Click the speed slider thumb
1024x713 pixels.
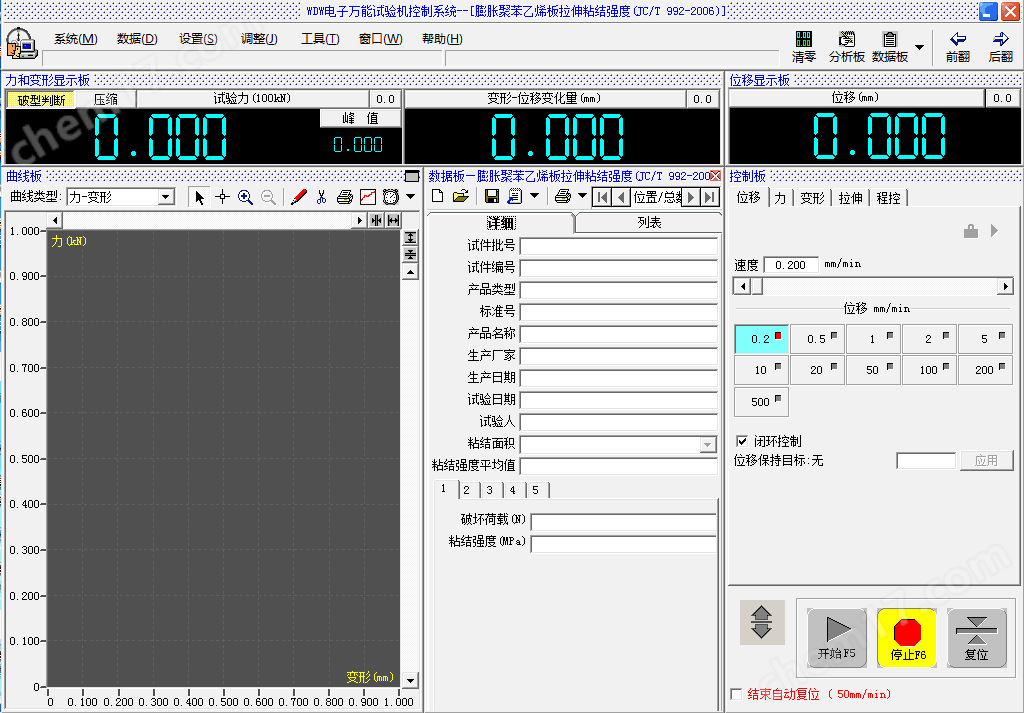(x=757, y=286)
